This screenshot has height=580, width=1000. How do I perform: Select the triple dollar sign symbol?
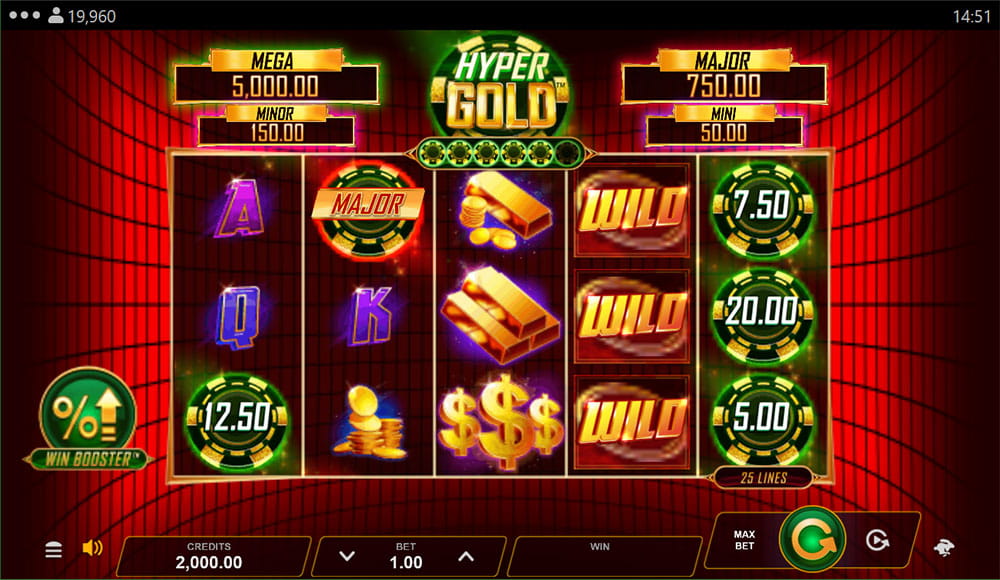[501, 420]
